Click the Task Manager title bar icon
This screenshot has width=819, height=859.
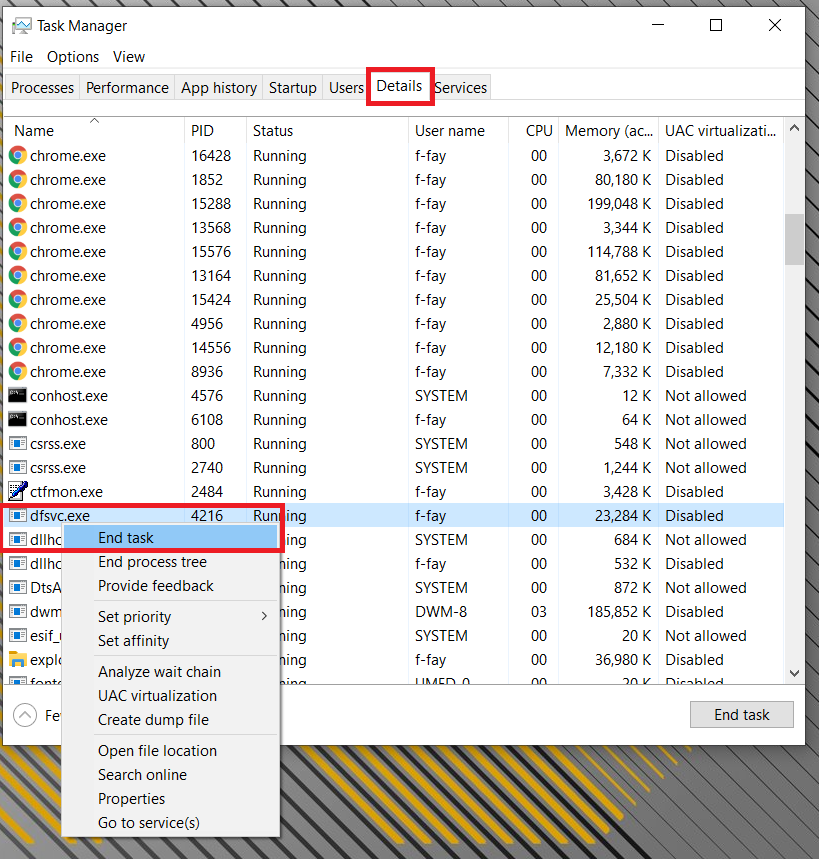(21, 26)
